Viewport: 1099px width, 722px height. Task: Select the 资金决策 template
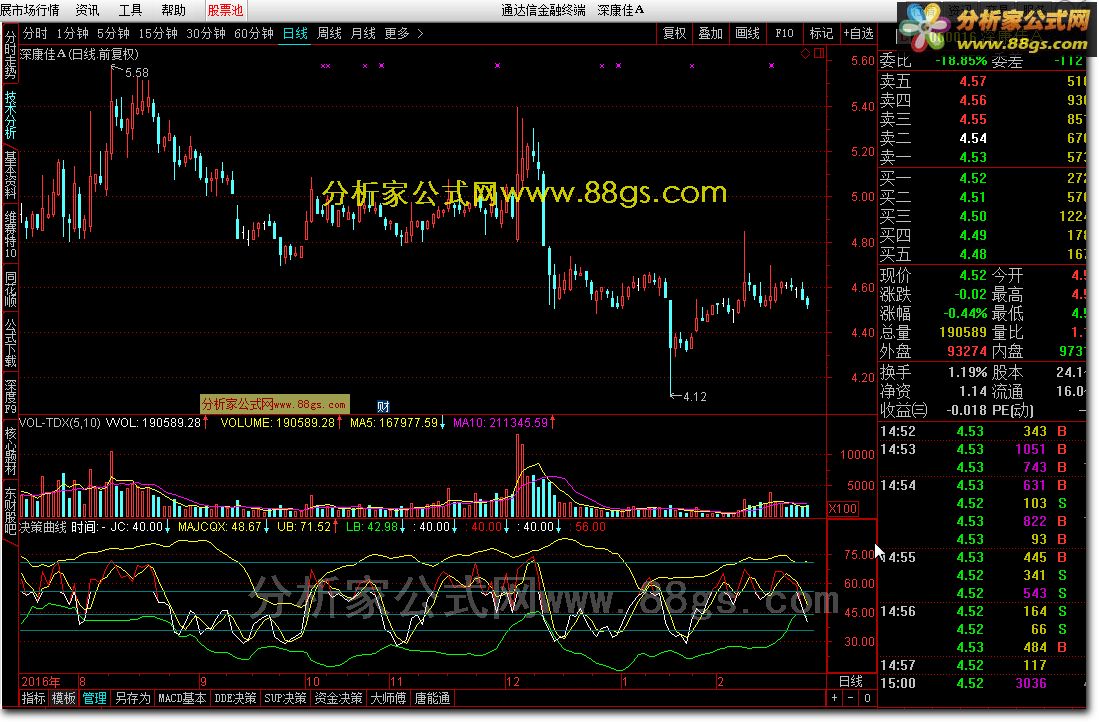click(338, 698)
